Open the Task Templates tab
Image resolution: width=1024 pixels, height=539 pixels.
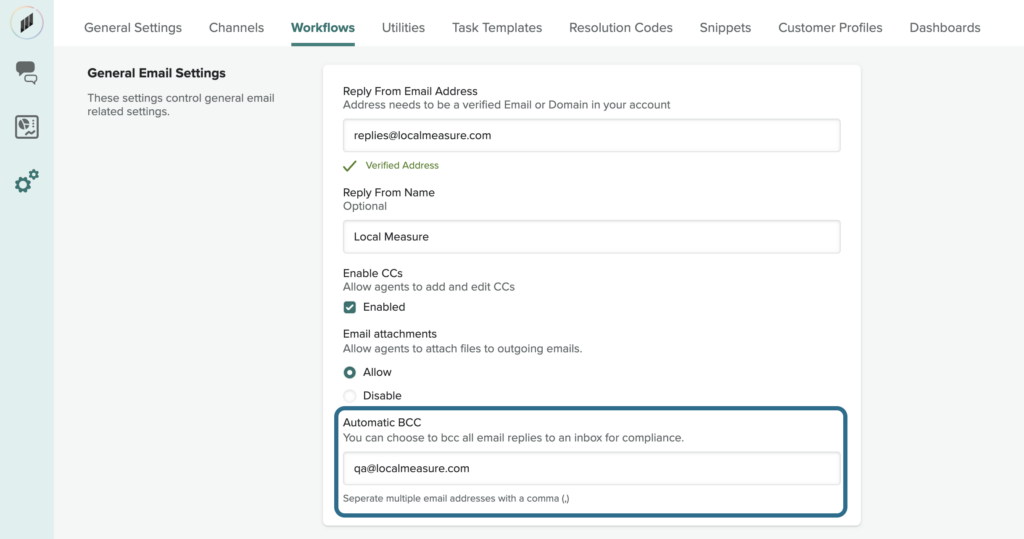click(497, 28)
